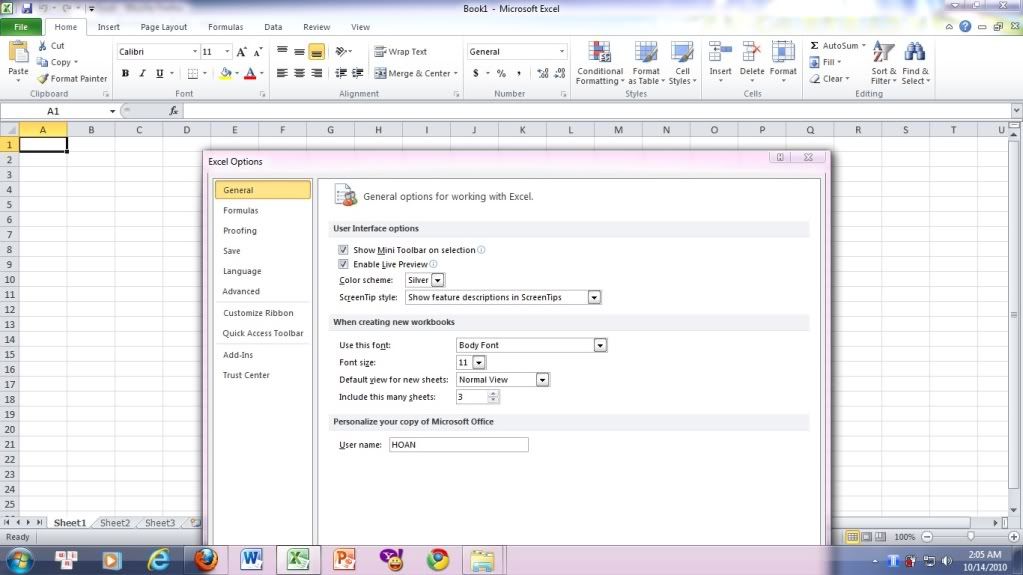Apply the Font Color letter A
1023x575 pixels.
coord(249,74)
